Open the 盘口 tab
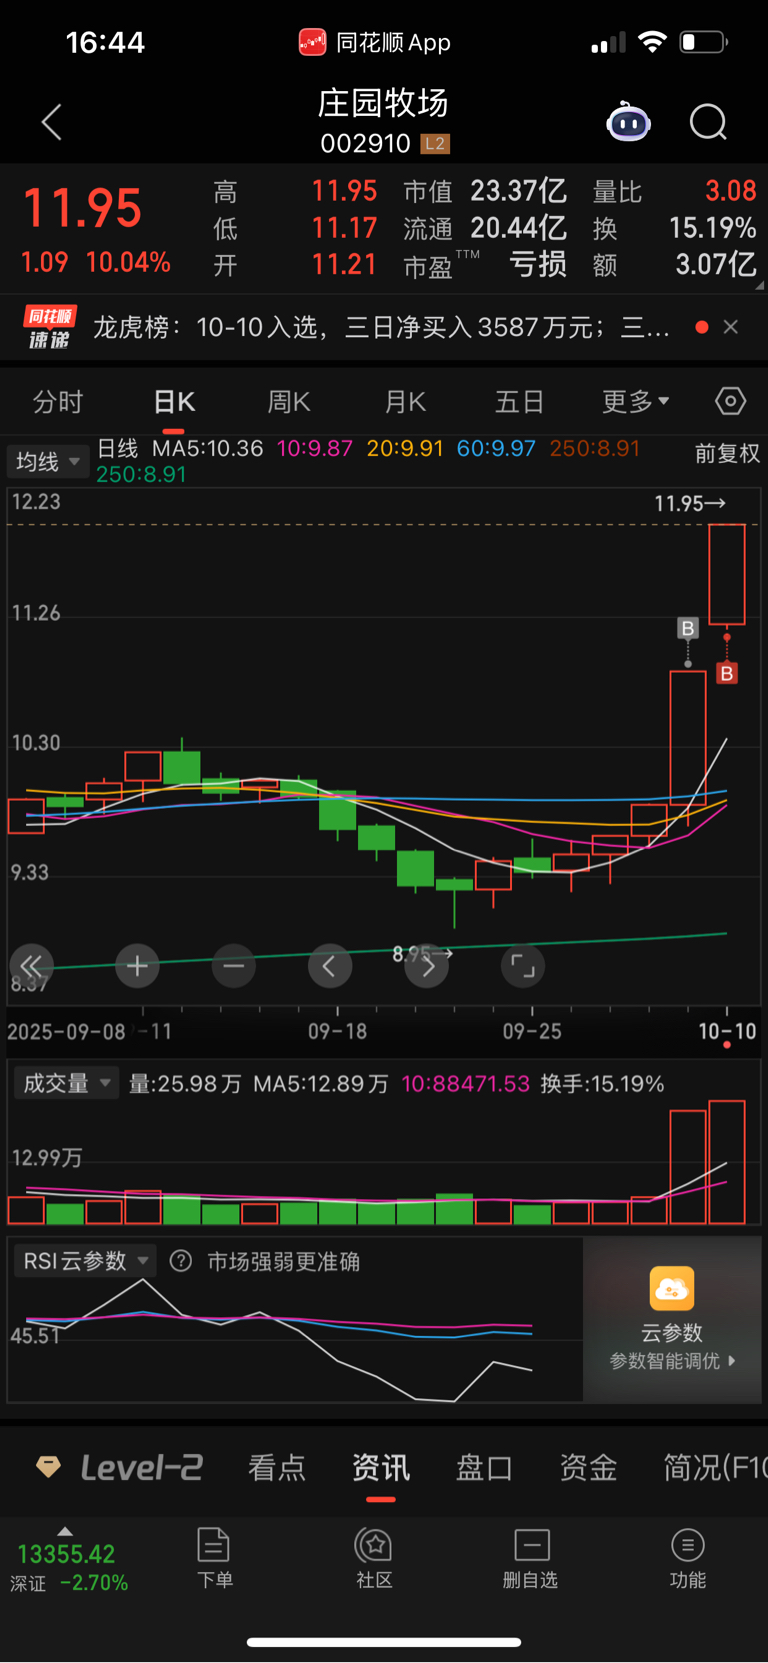The height and width of the screenshot is (1663, 768). pos(485,1467)
